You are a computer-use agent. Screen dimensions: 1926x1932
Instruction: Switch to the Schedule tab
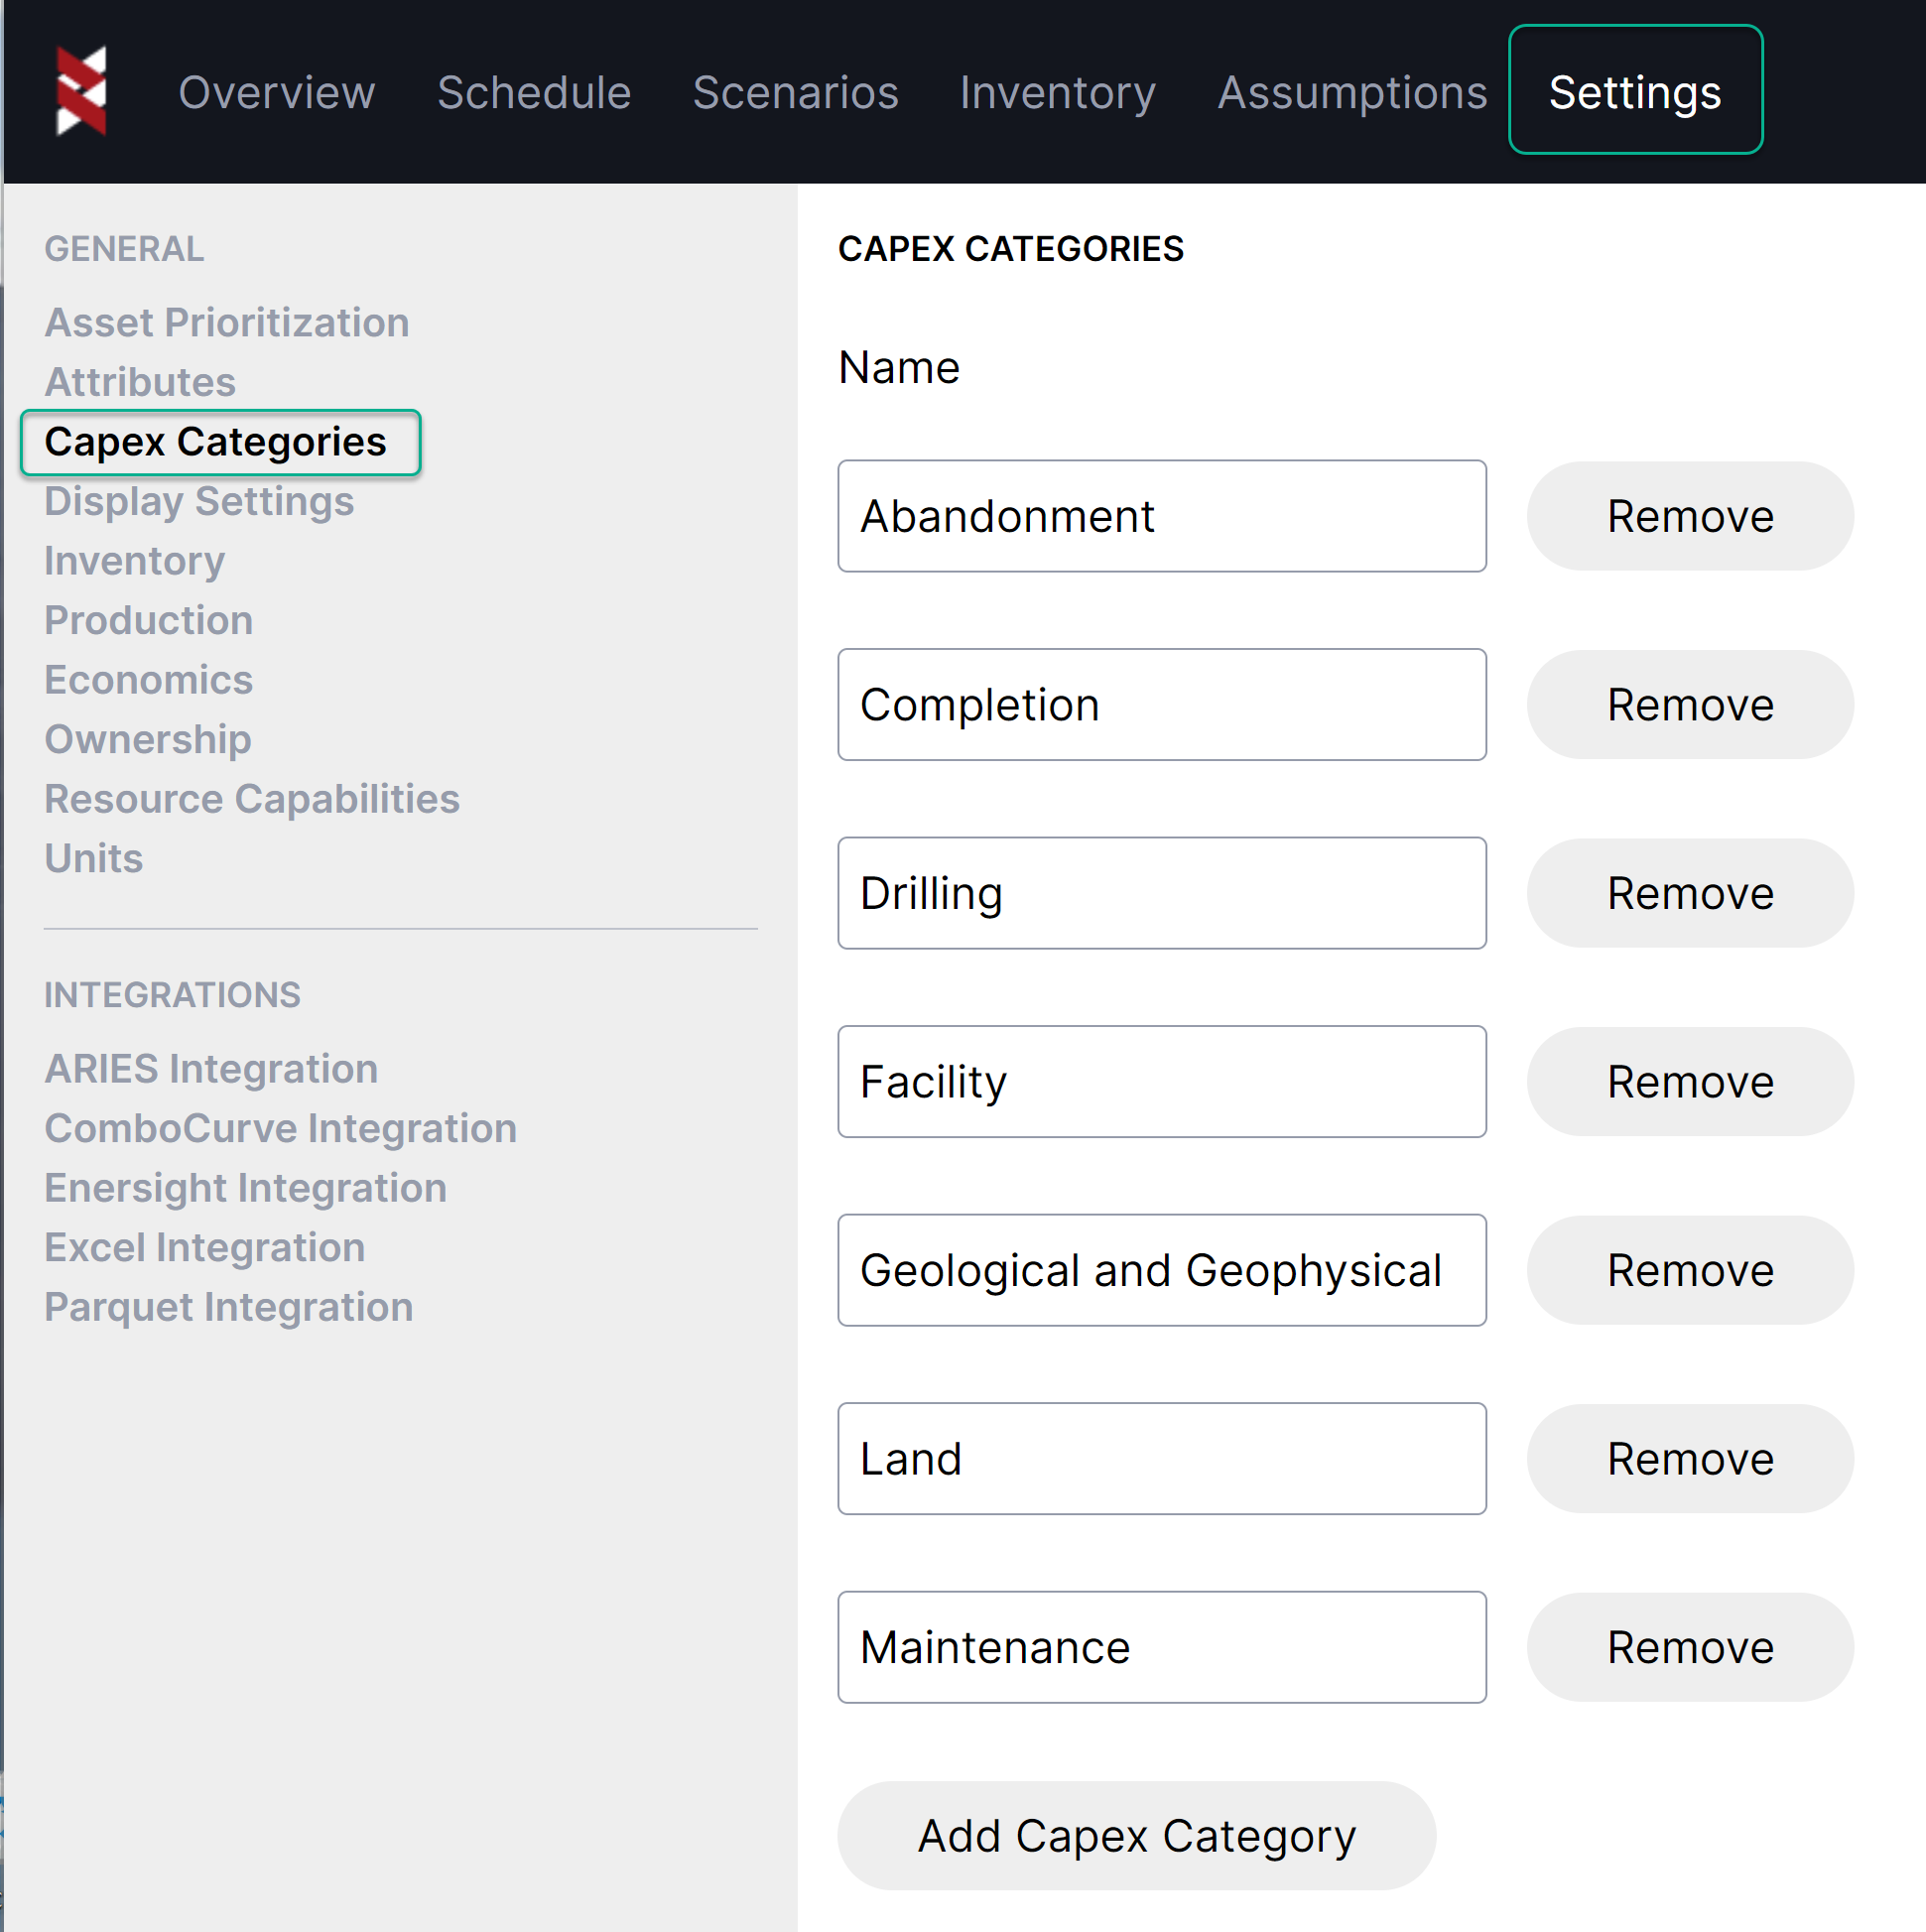533,93
